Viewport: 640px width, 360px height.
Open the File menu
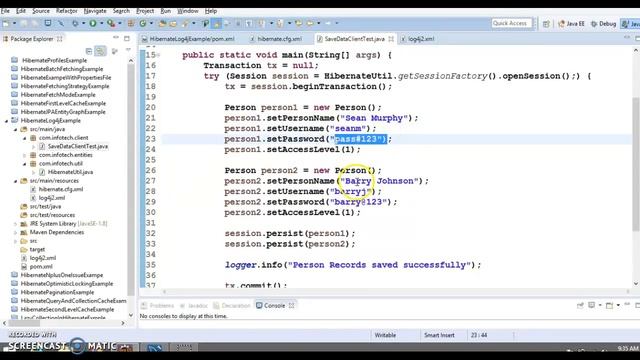[x=5, y=11]
